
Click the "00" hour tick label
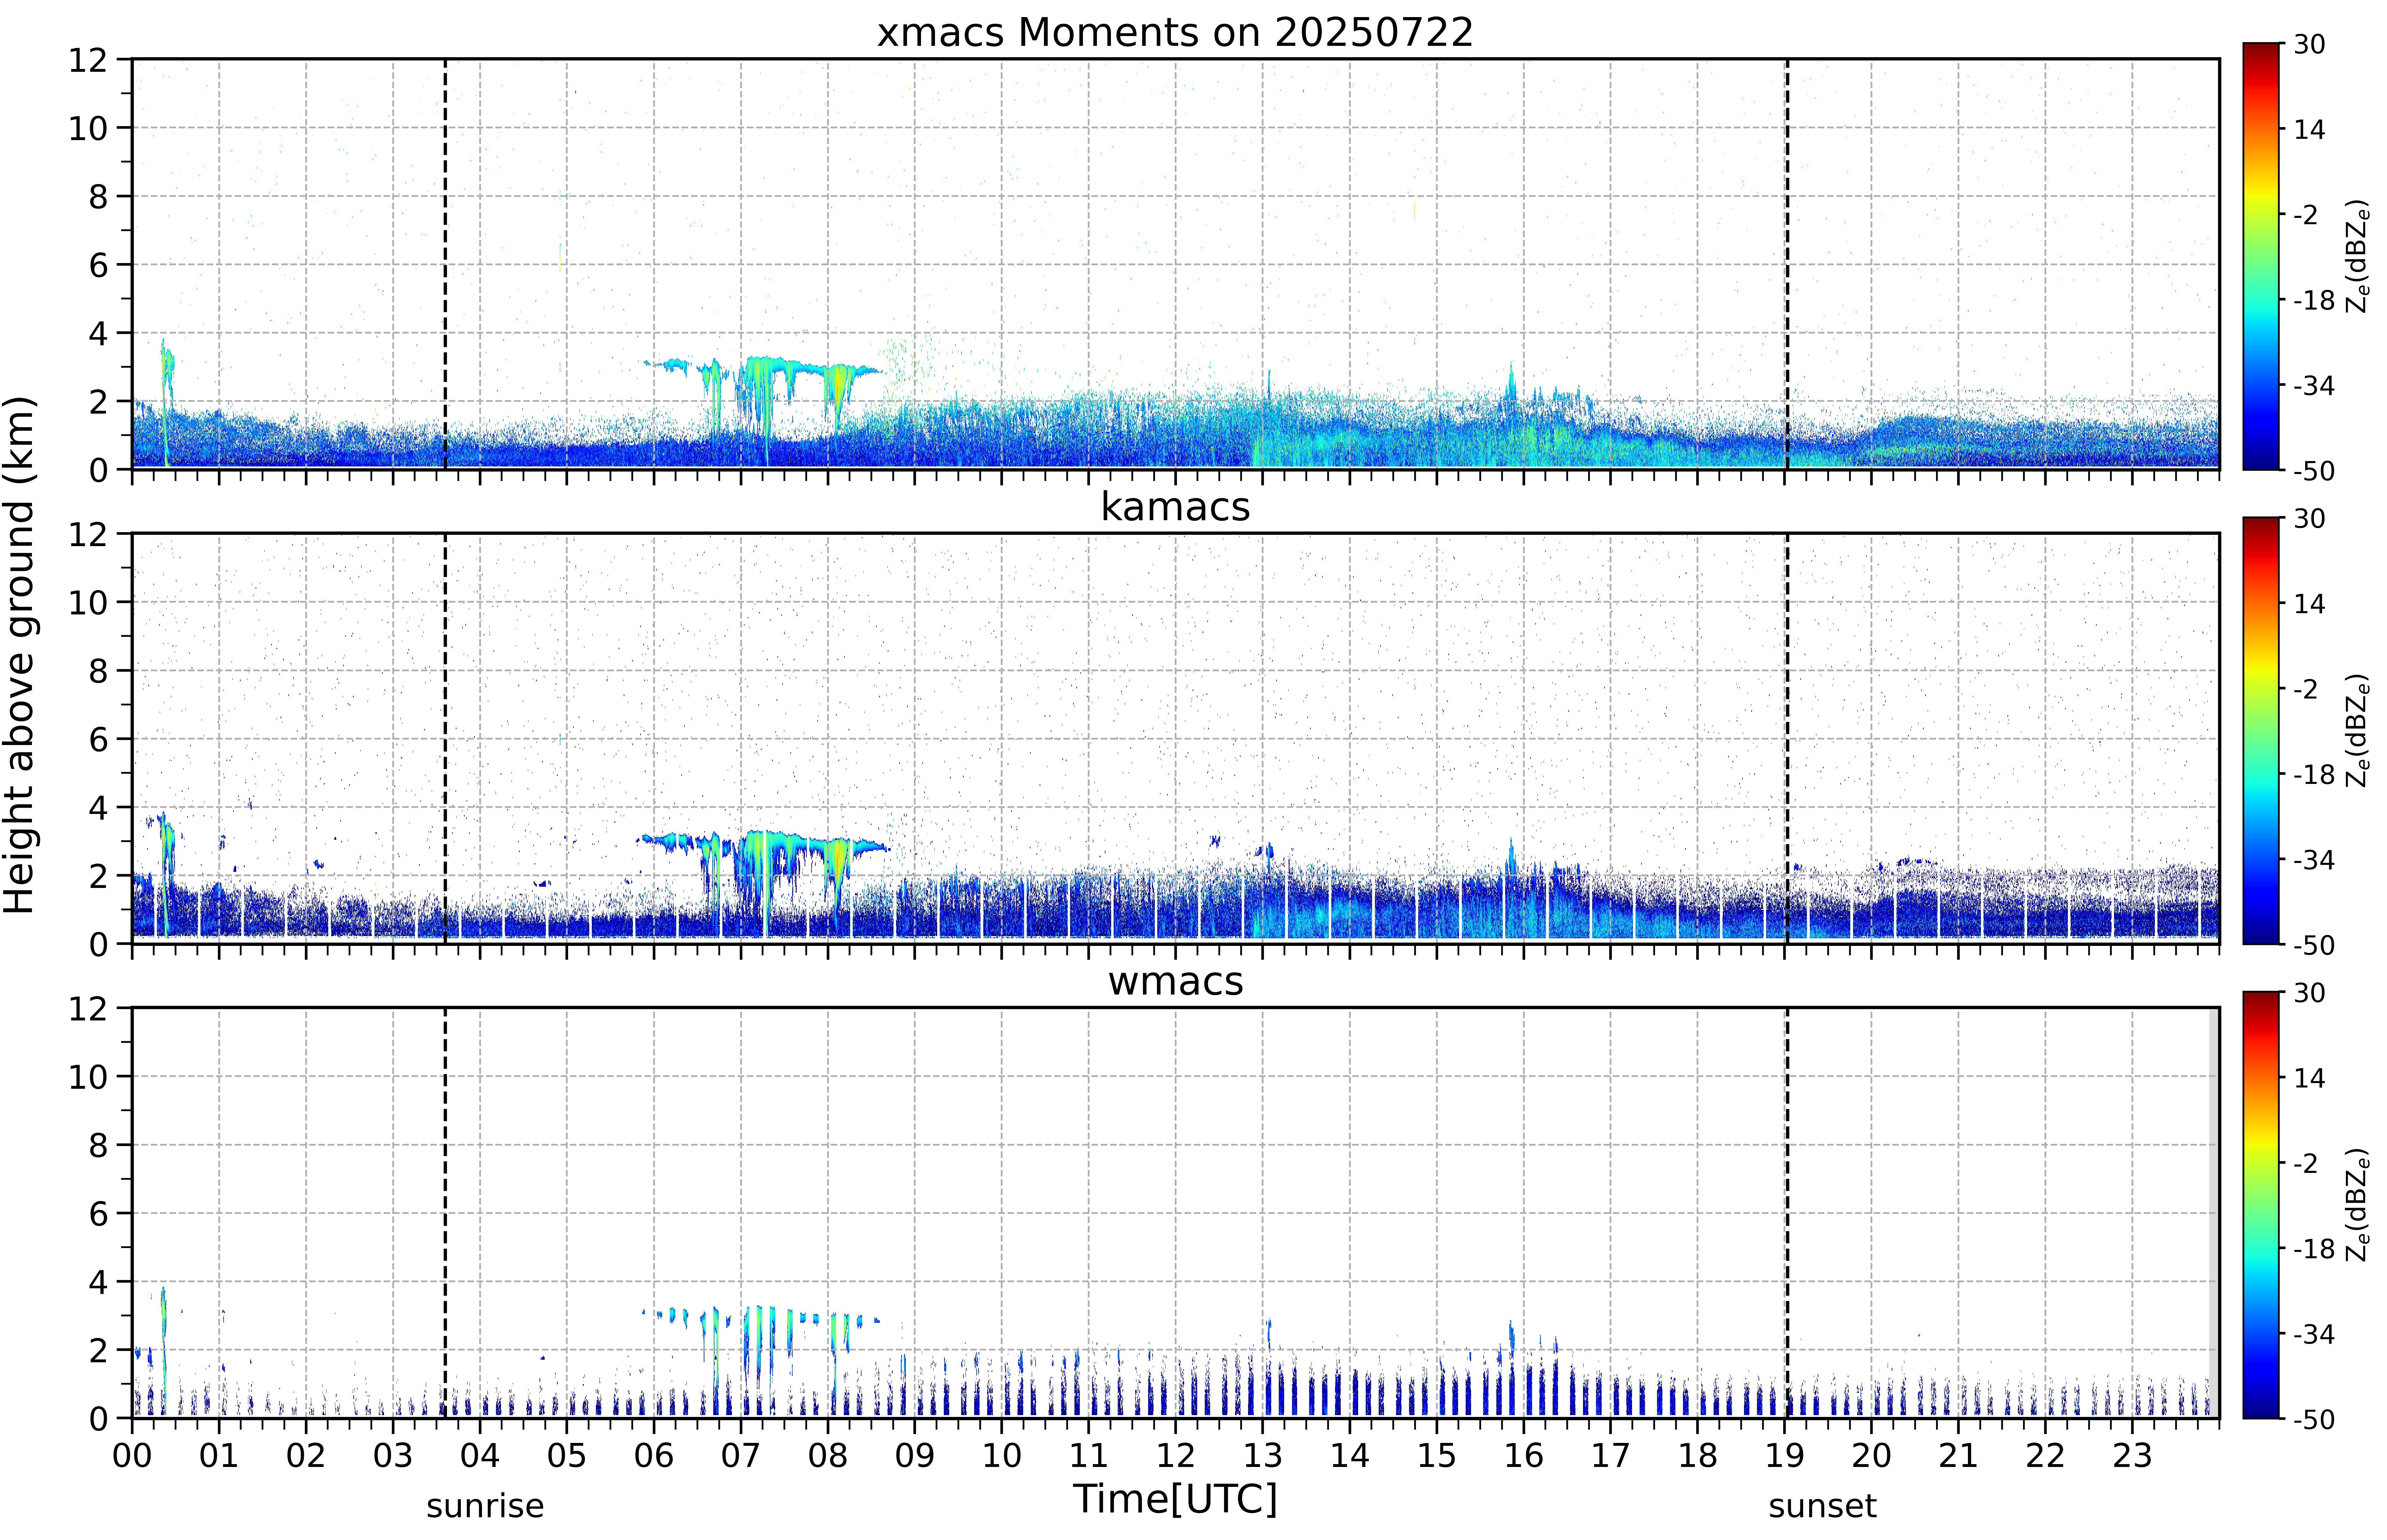[x=132, y=1456]
